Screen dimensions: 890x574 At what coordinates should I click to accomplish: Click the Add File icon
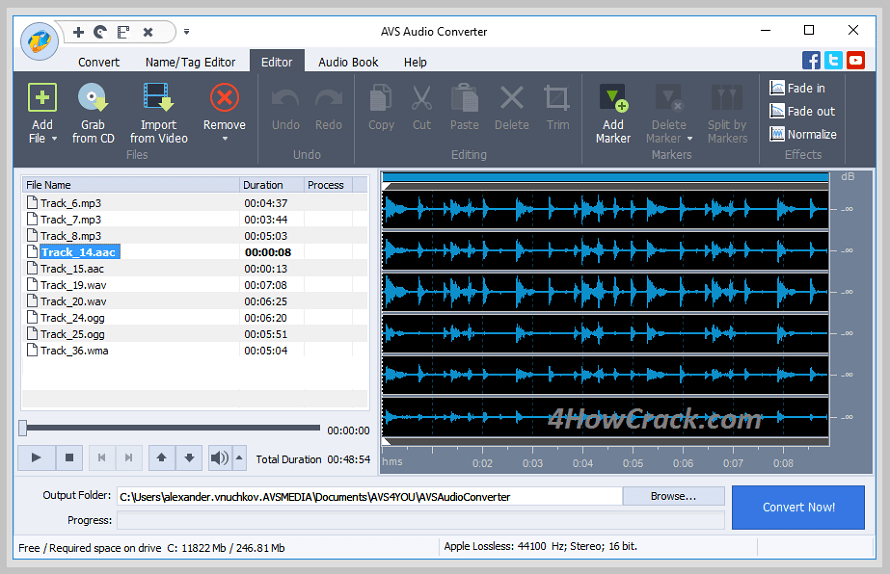[x=42, y=98]
